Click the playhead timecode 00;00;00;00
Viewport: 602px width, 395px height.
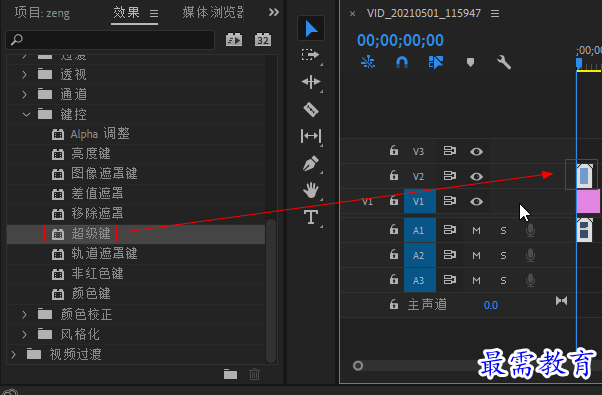400,40
